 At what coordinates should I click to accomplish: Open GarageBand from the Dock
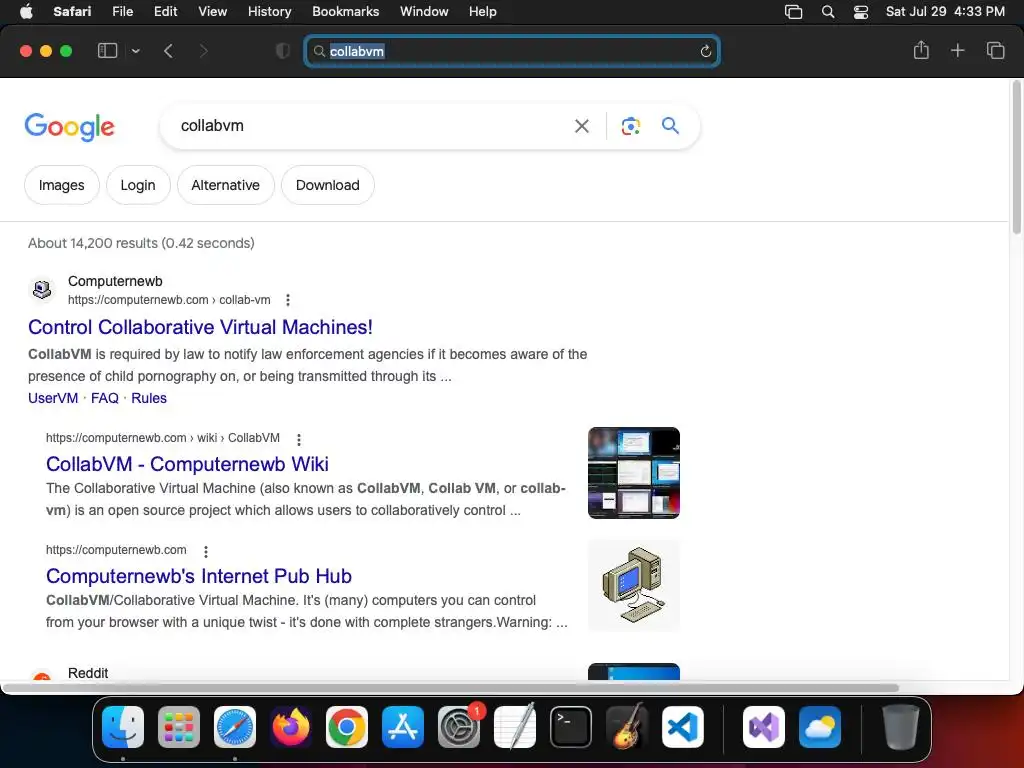(x=627, y=727)
